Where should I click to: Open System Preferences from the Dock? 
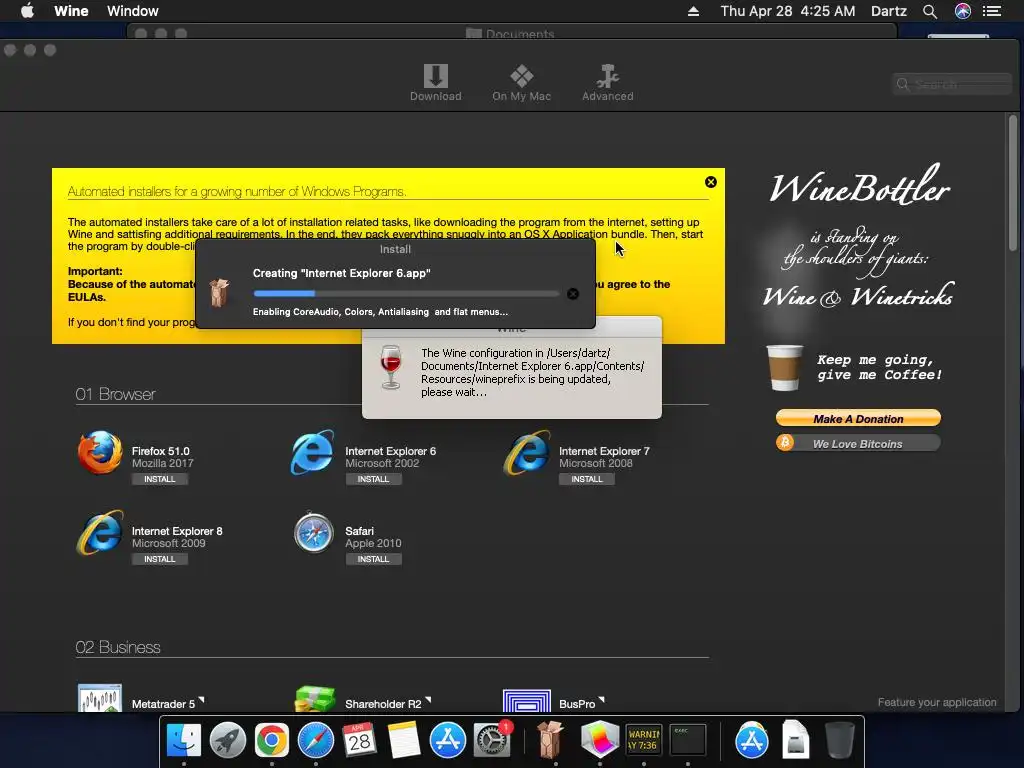coord(491,741)
